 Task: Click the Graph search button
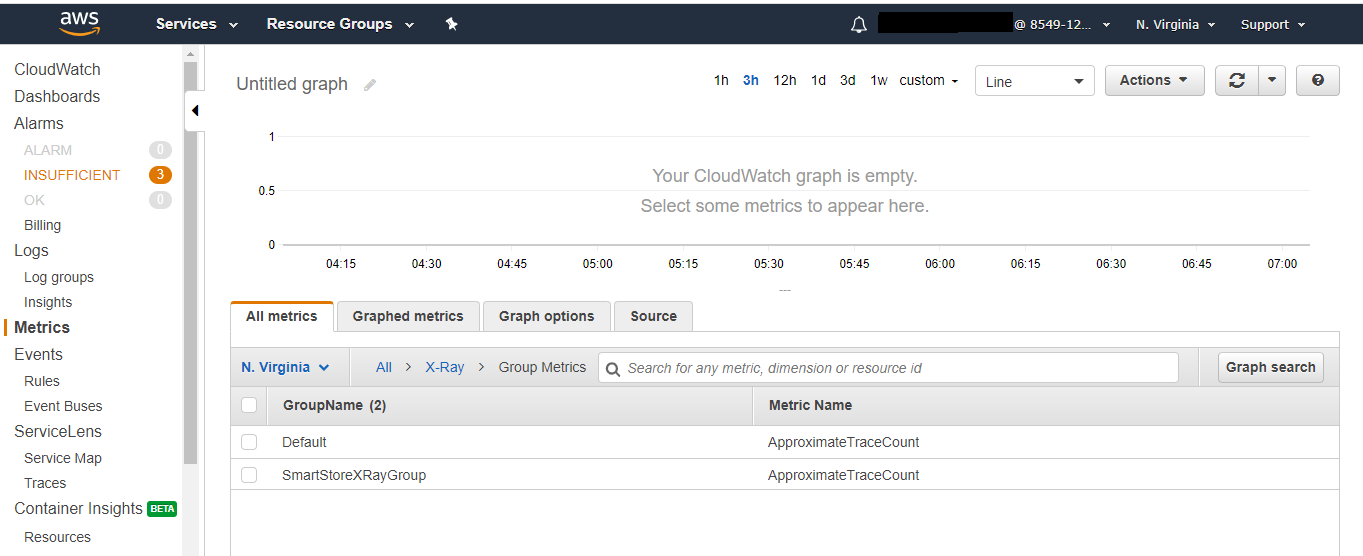[x=1270, y=367]
